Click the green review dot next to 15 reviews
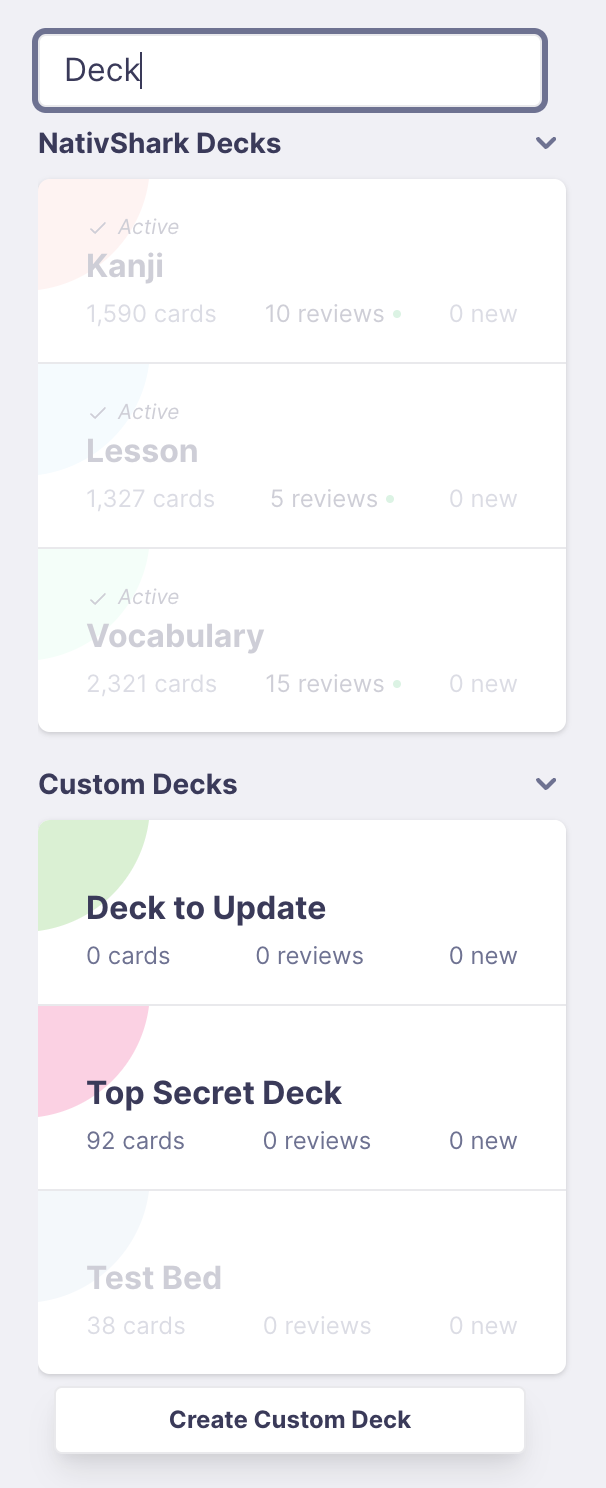606x1488 pixels. tap(399, 683)
